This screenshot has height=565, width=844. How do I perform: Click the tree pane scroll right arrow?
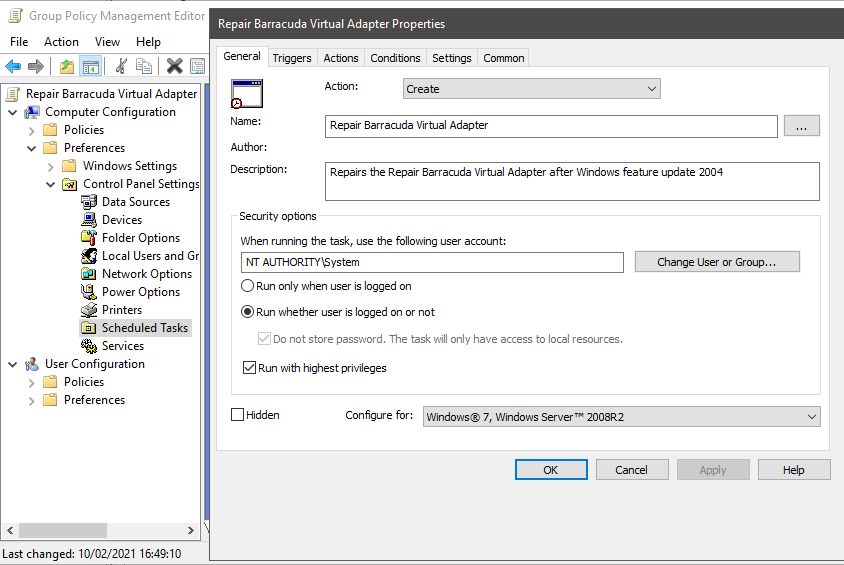coord(191,531)
